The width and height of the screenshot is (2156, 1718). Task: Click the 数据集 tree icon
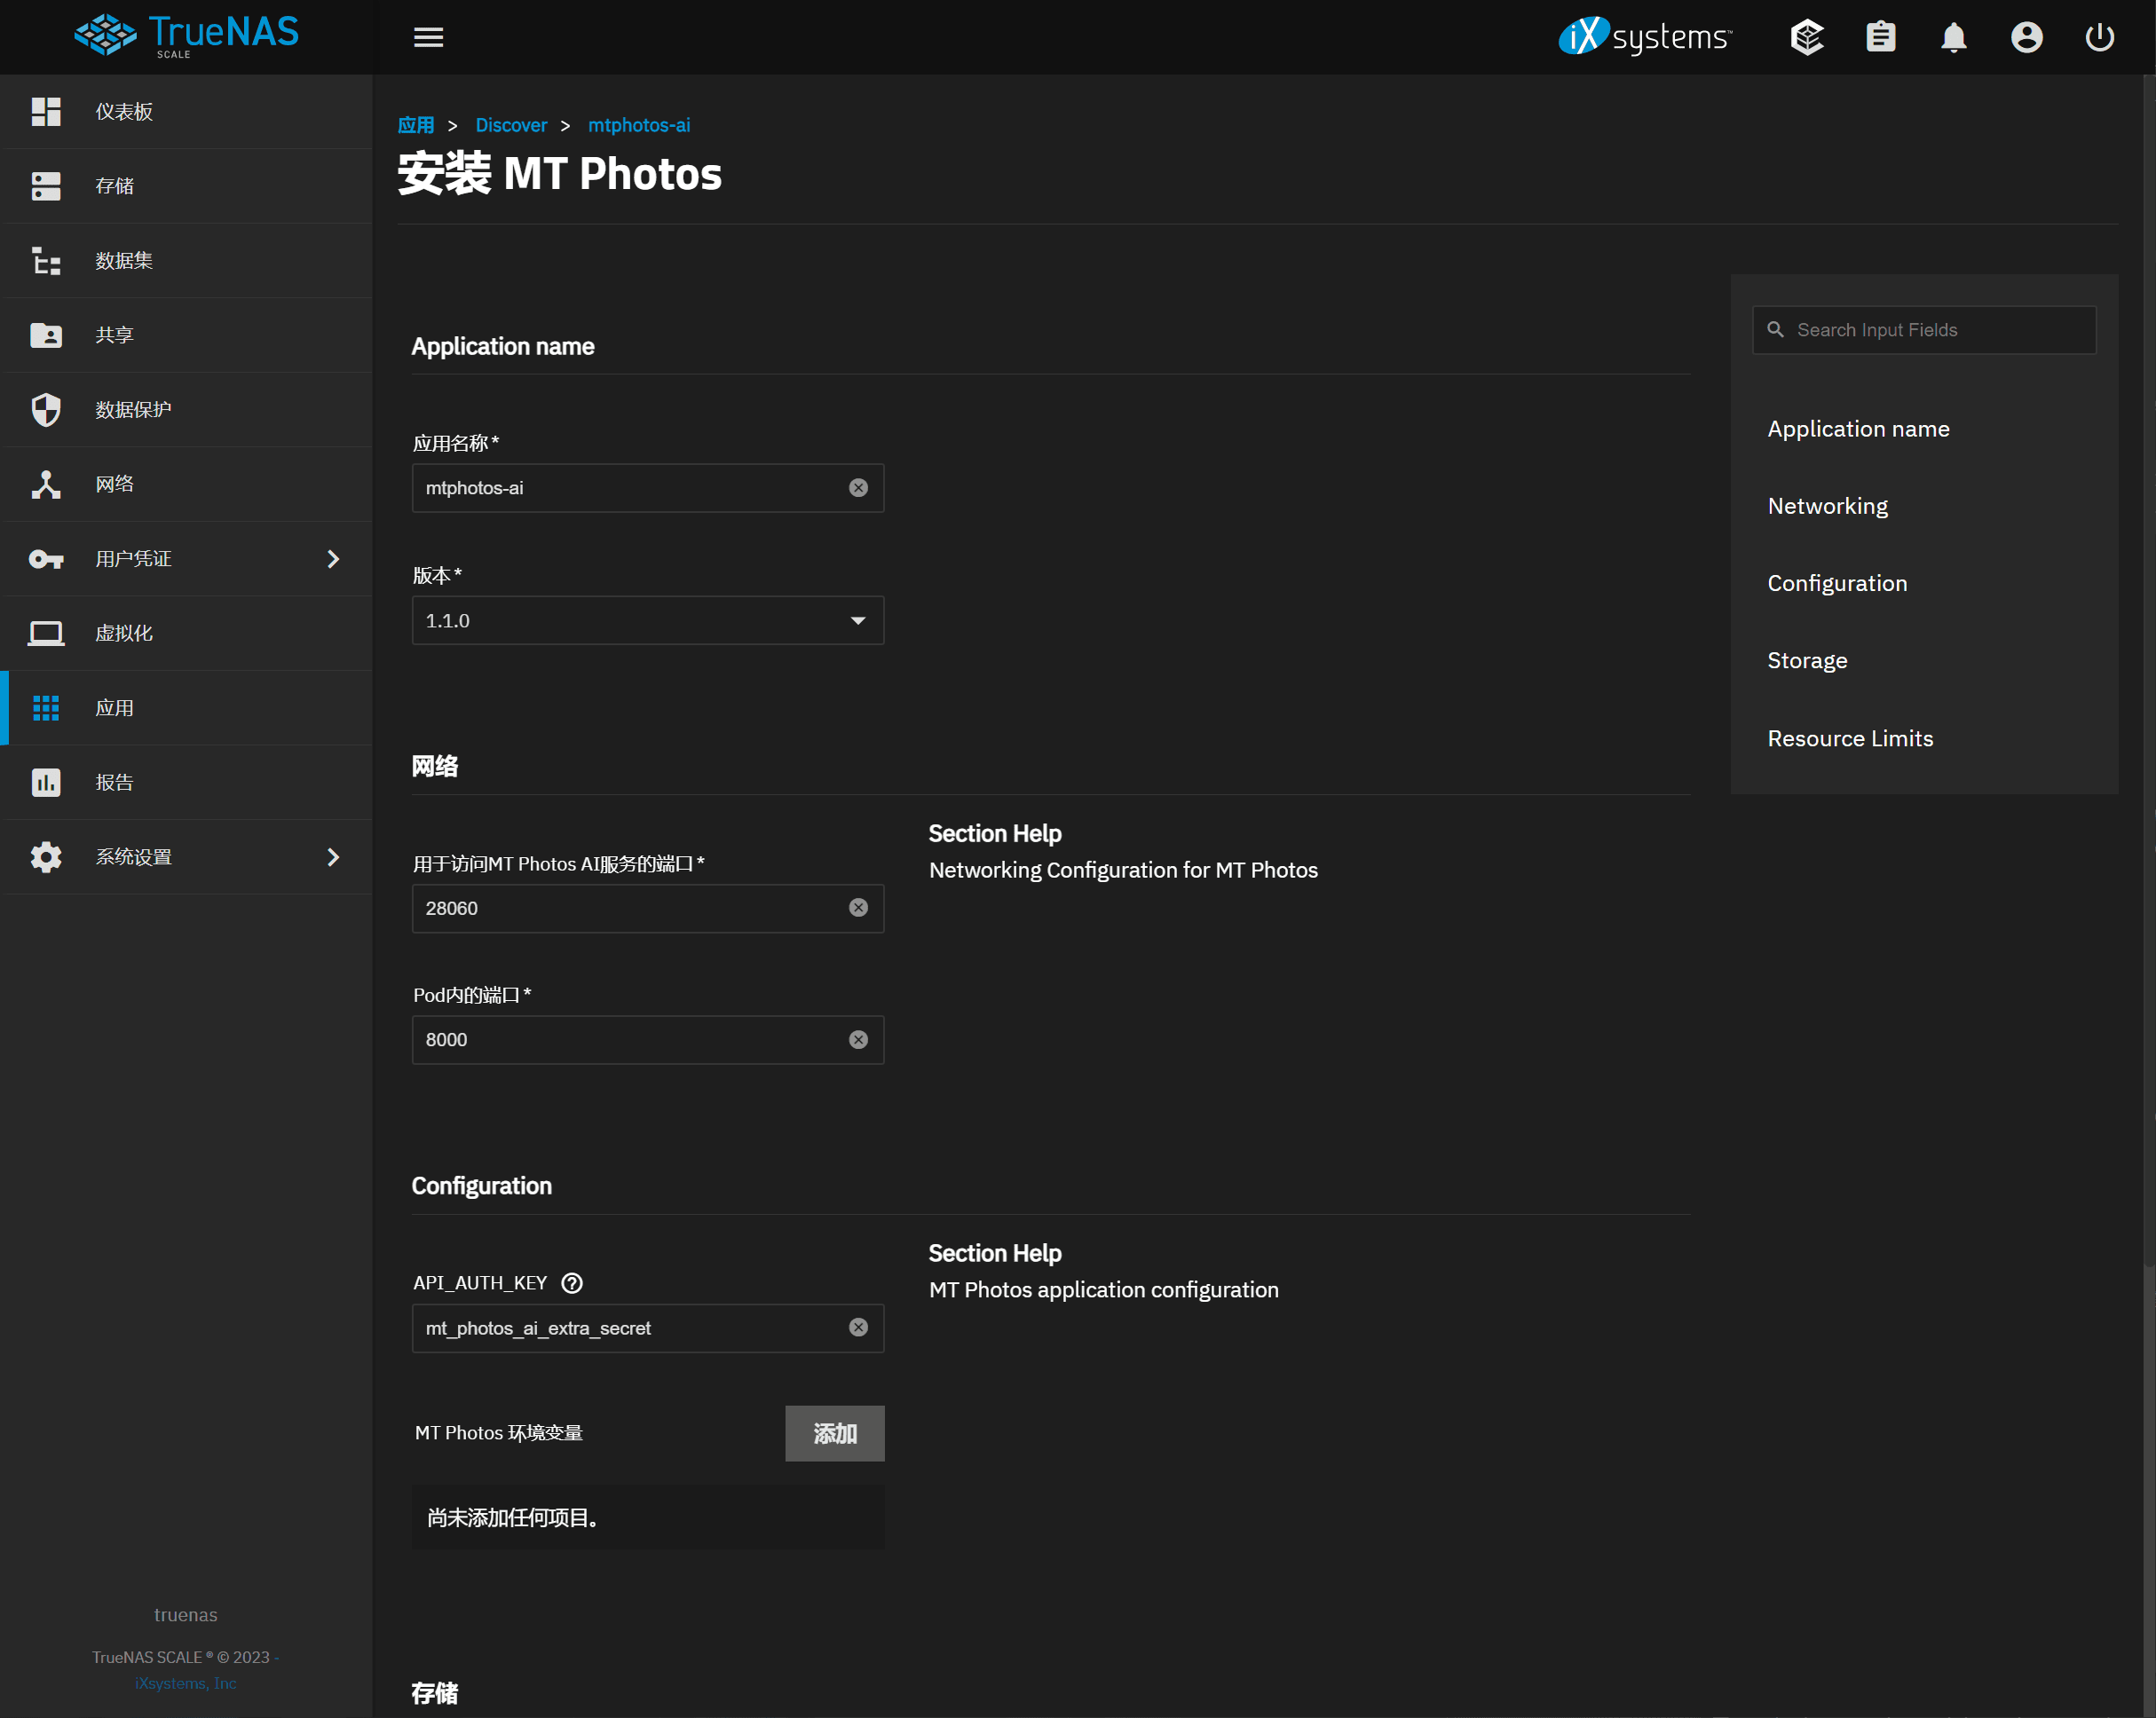tap(46, 261)
